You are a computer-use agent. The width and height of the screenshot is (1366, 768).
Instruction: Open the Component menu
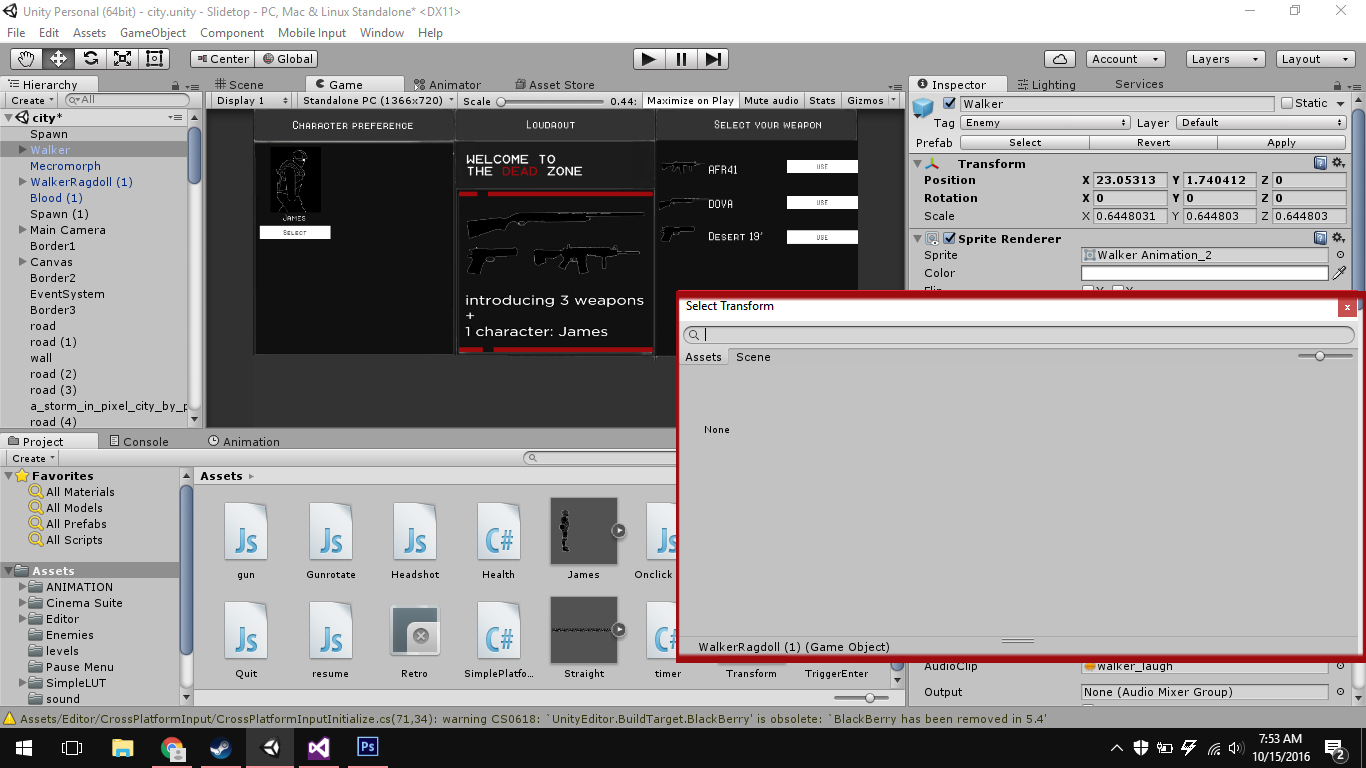coord(232,32)
